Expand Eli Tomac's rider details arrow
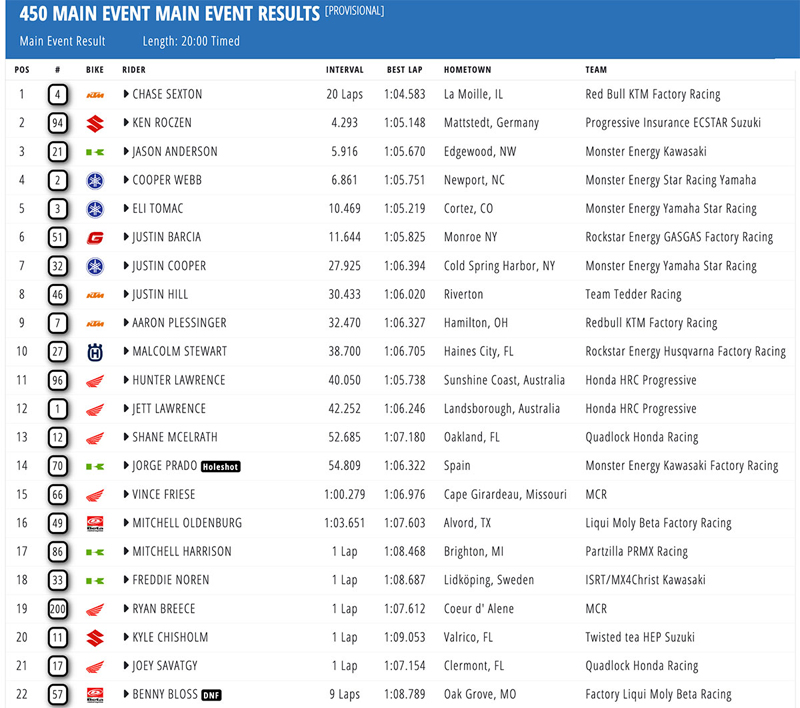Viewport: 800px width, 708px height. [126, 209]
